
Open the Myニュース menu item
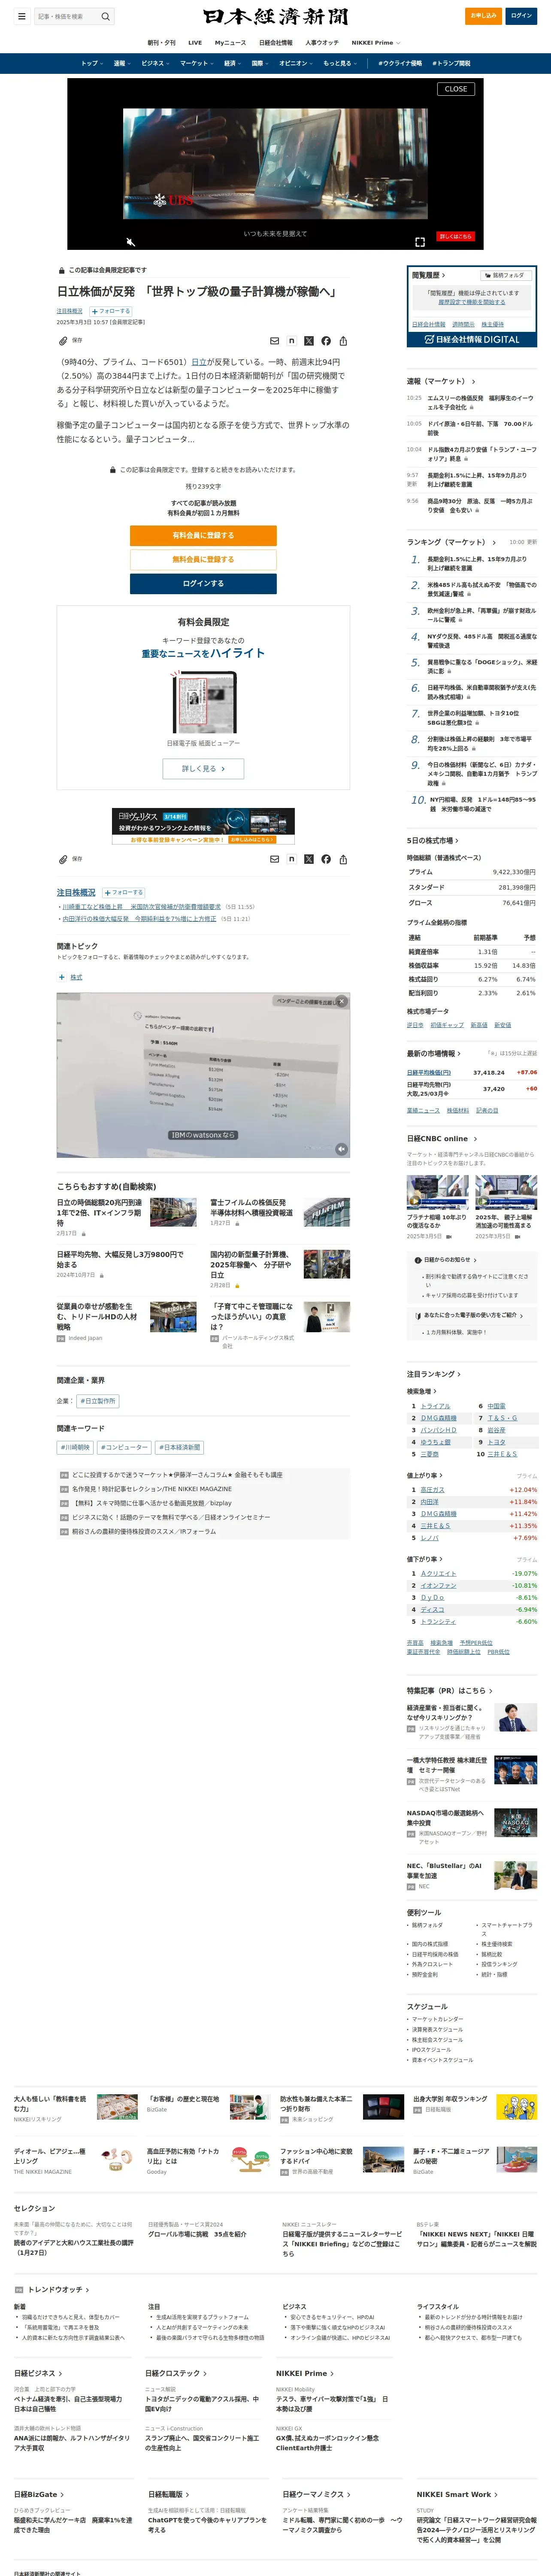230,43
